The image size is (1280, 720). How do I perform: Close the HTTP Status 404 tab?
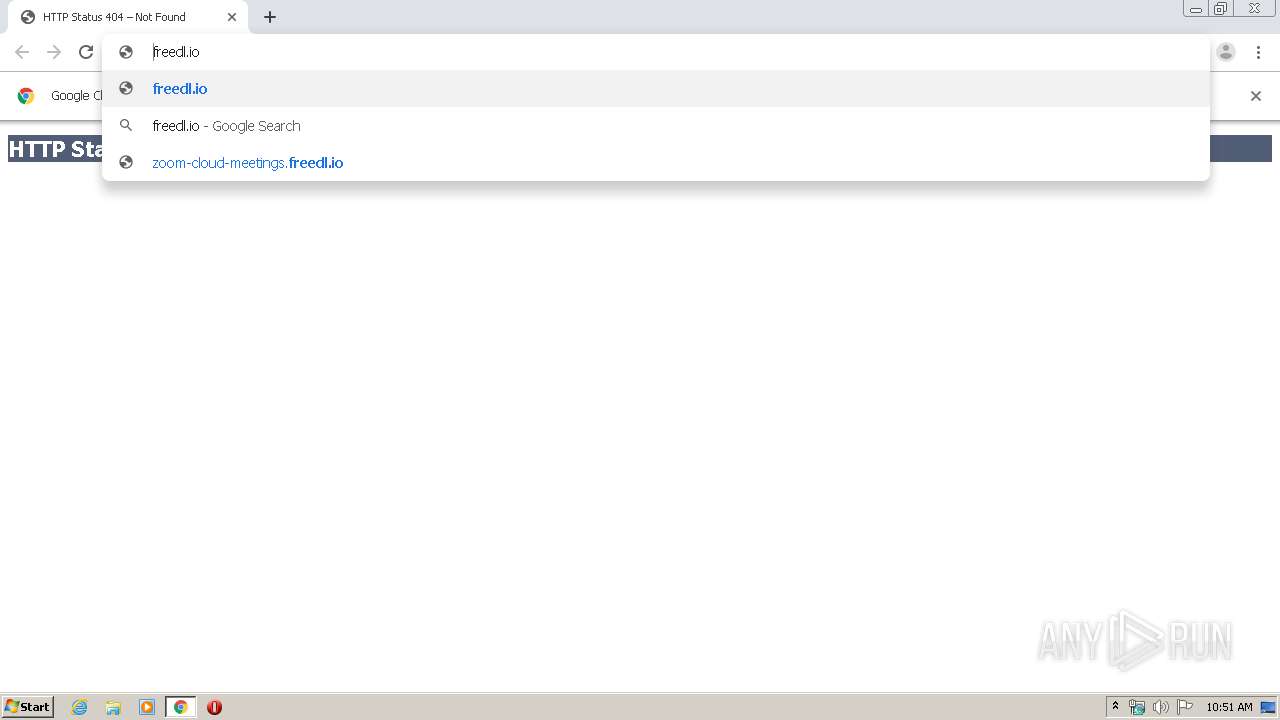point(232,17)
